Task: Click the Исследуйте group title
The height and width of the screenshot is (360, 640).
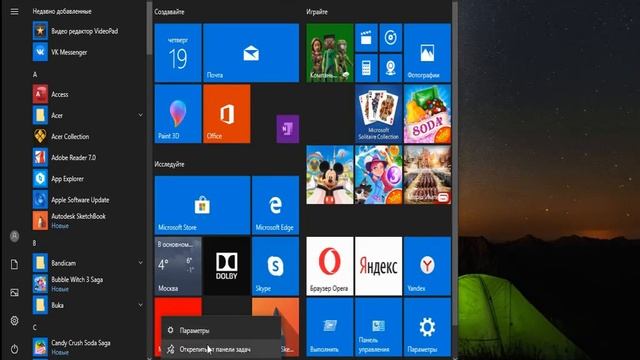Action: coord(169,164)
